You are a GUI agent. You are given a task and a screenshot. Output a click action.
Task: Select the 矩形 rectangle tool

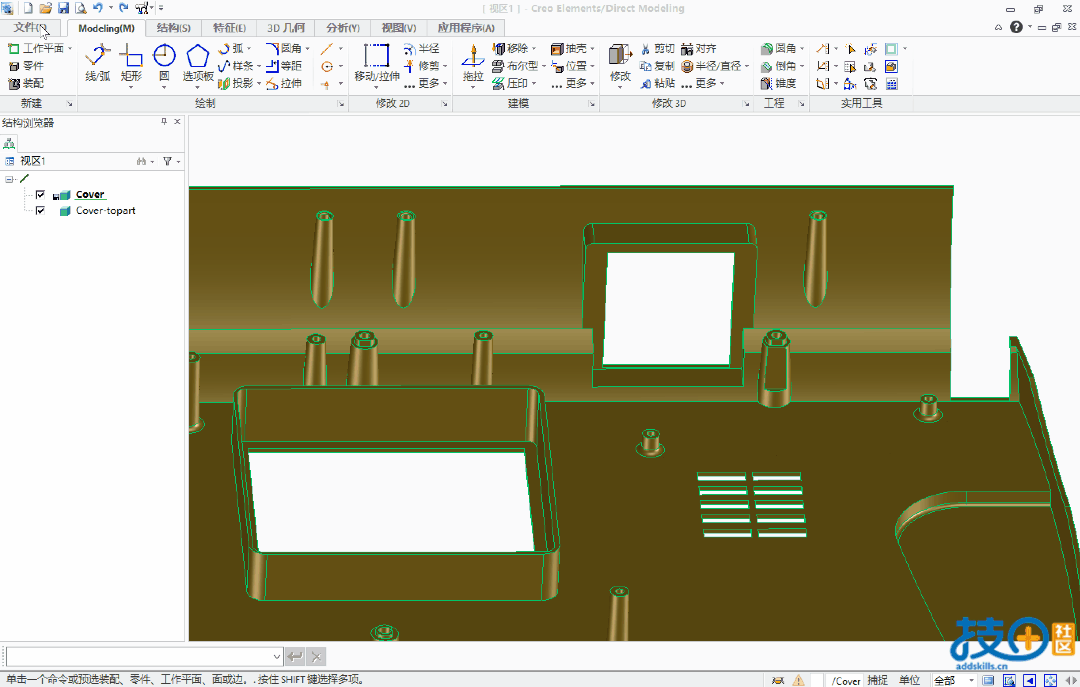[x=131, y=63]
